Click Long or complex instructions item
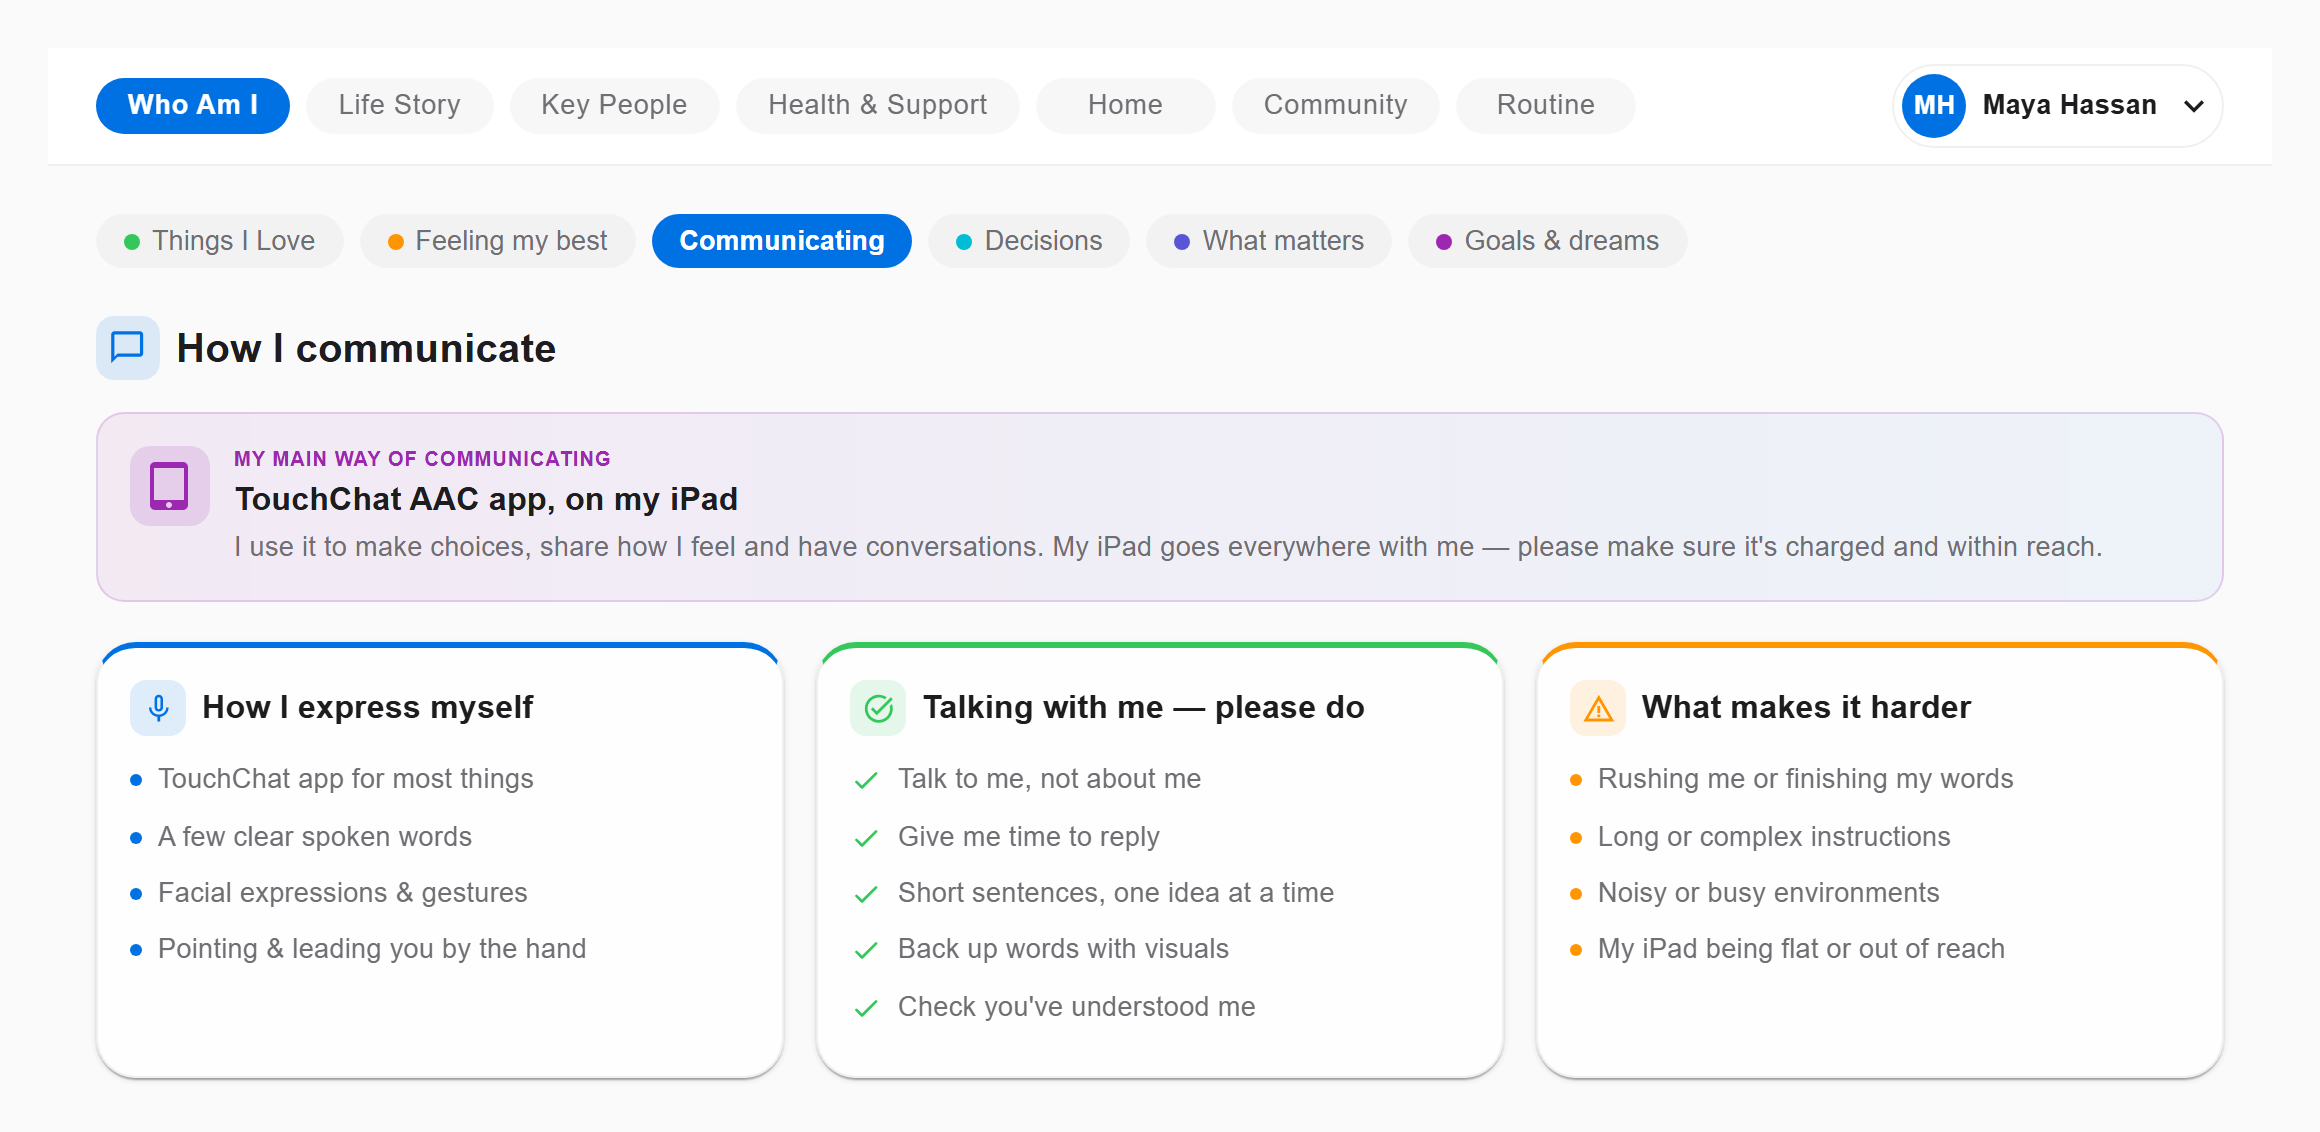 1774,837
